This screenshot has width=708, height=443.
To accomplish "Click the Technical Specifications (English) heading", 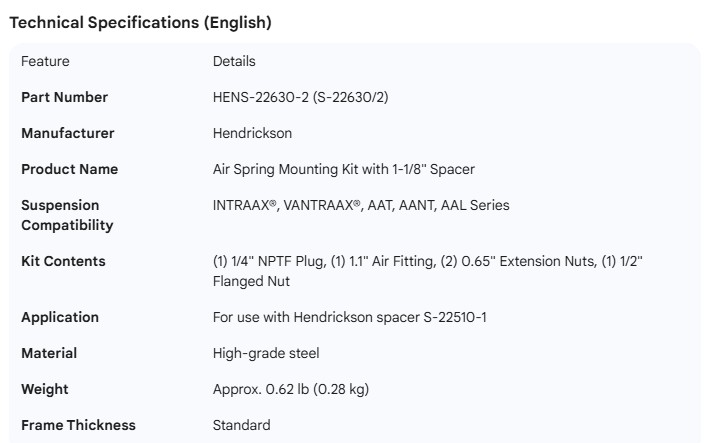I will pyautogui.click(x=140, y=22).
